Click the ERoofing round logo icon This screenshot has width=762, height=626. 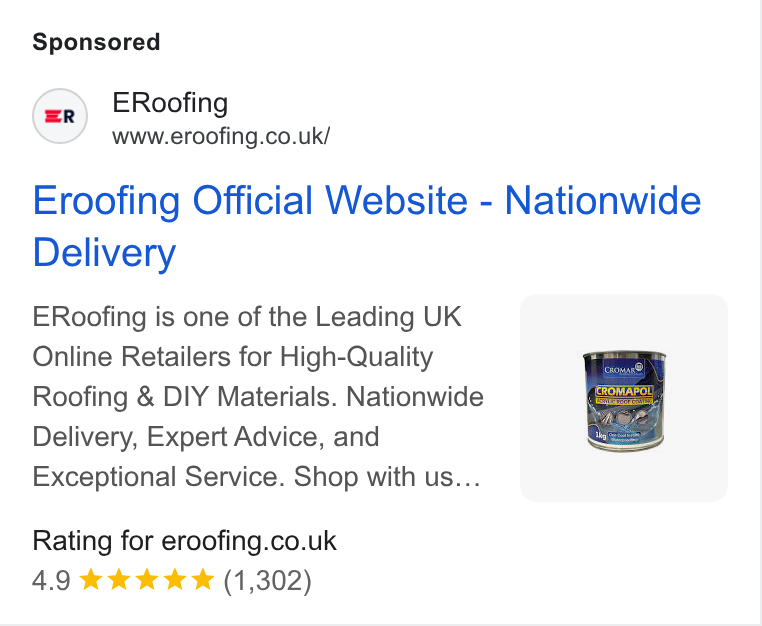pyautogui.click(x=60, y=116)
